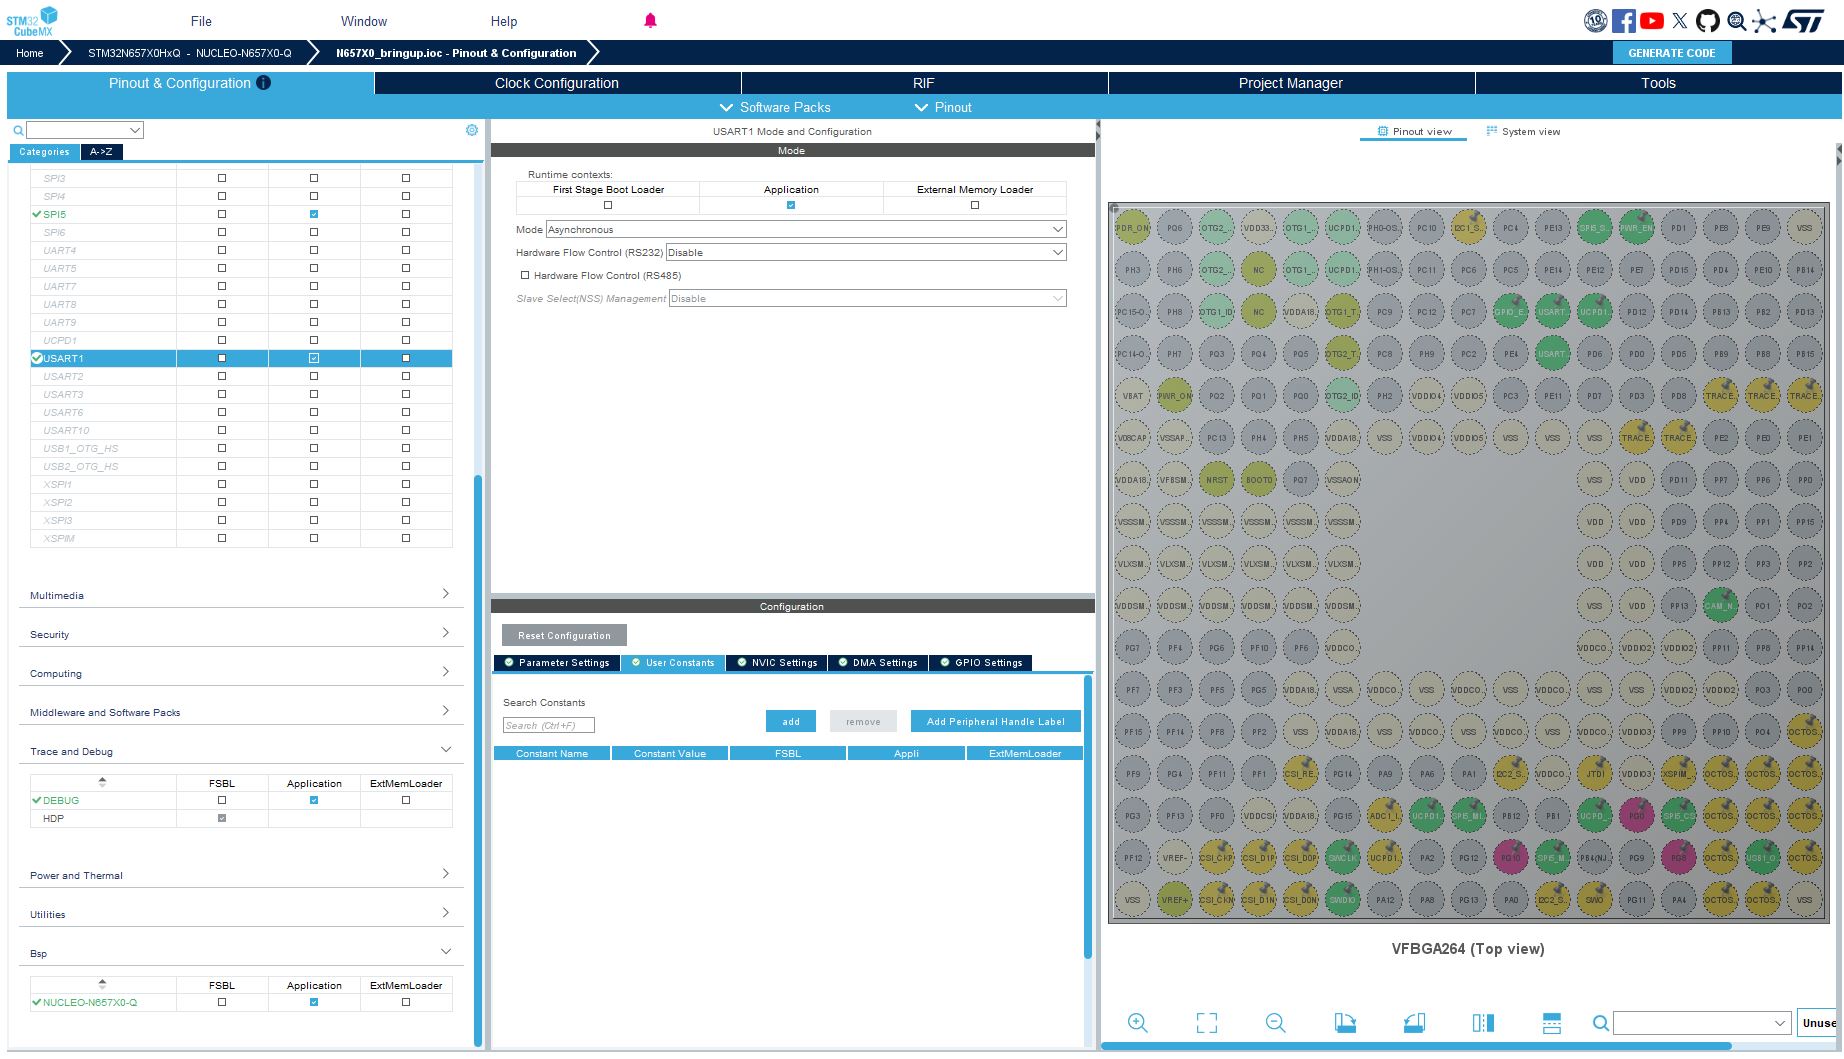Screen dimensions: 1844x1059
Task: Enable First Stage Boot Loader runtime context
Action: 608,205
